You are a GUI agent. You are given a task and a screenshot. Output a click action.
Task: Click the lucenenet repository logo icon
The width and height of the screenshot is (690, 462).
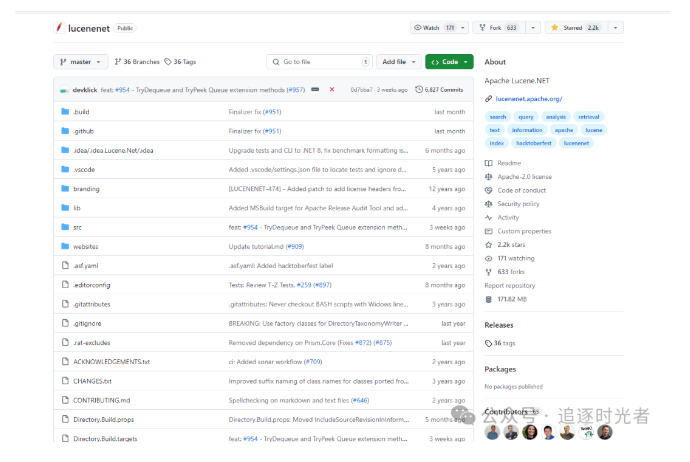pos(59,28)
